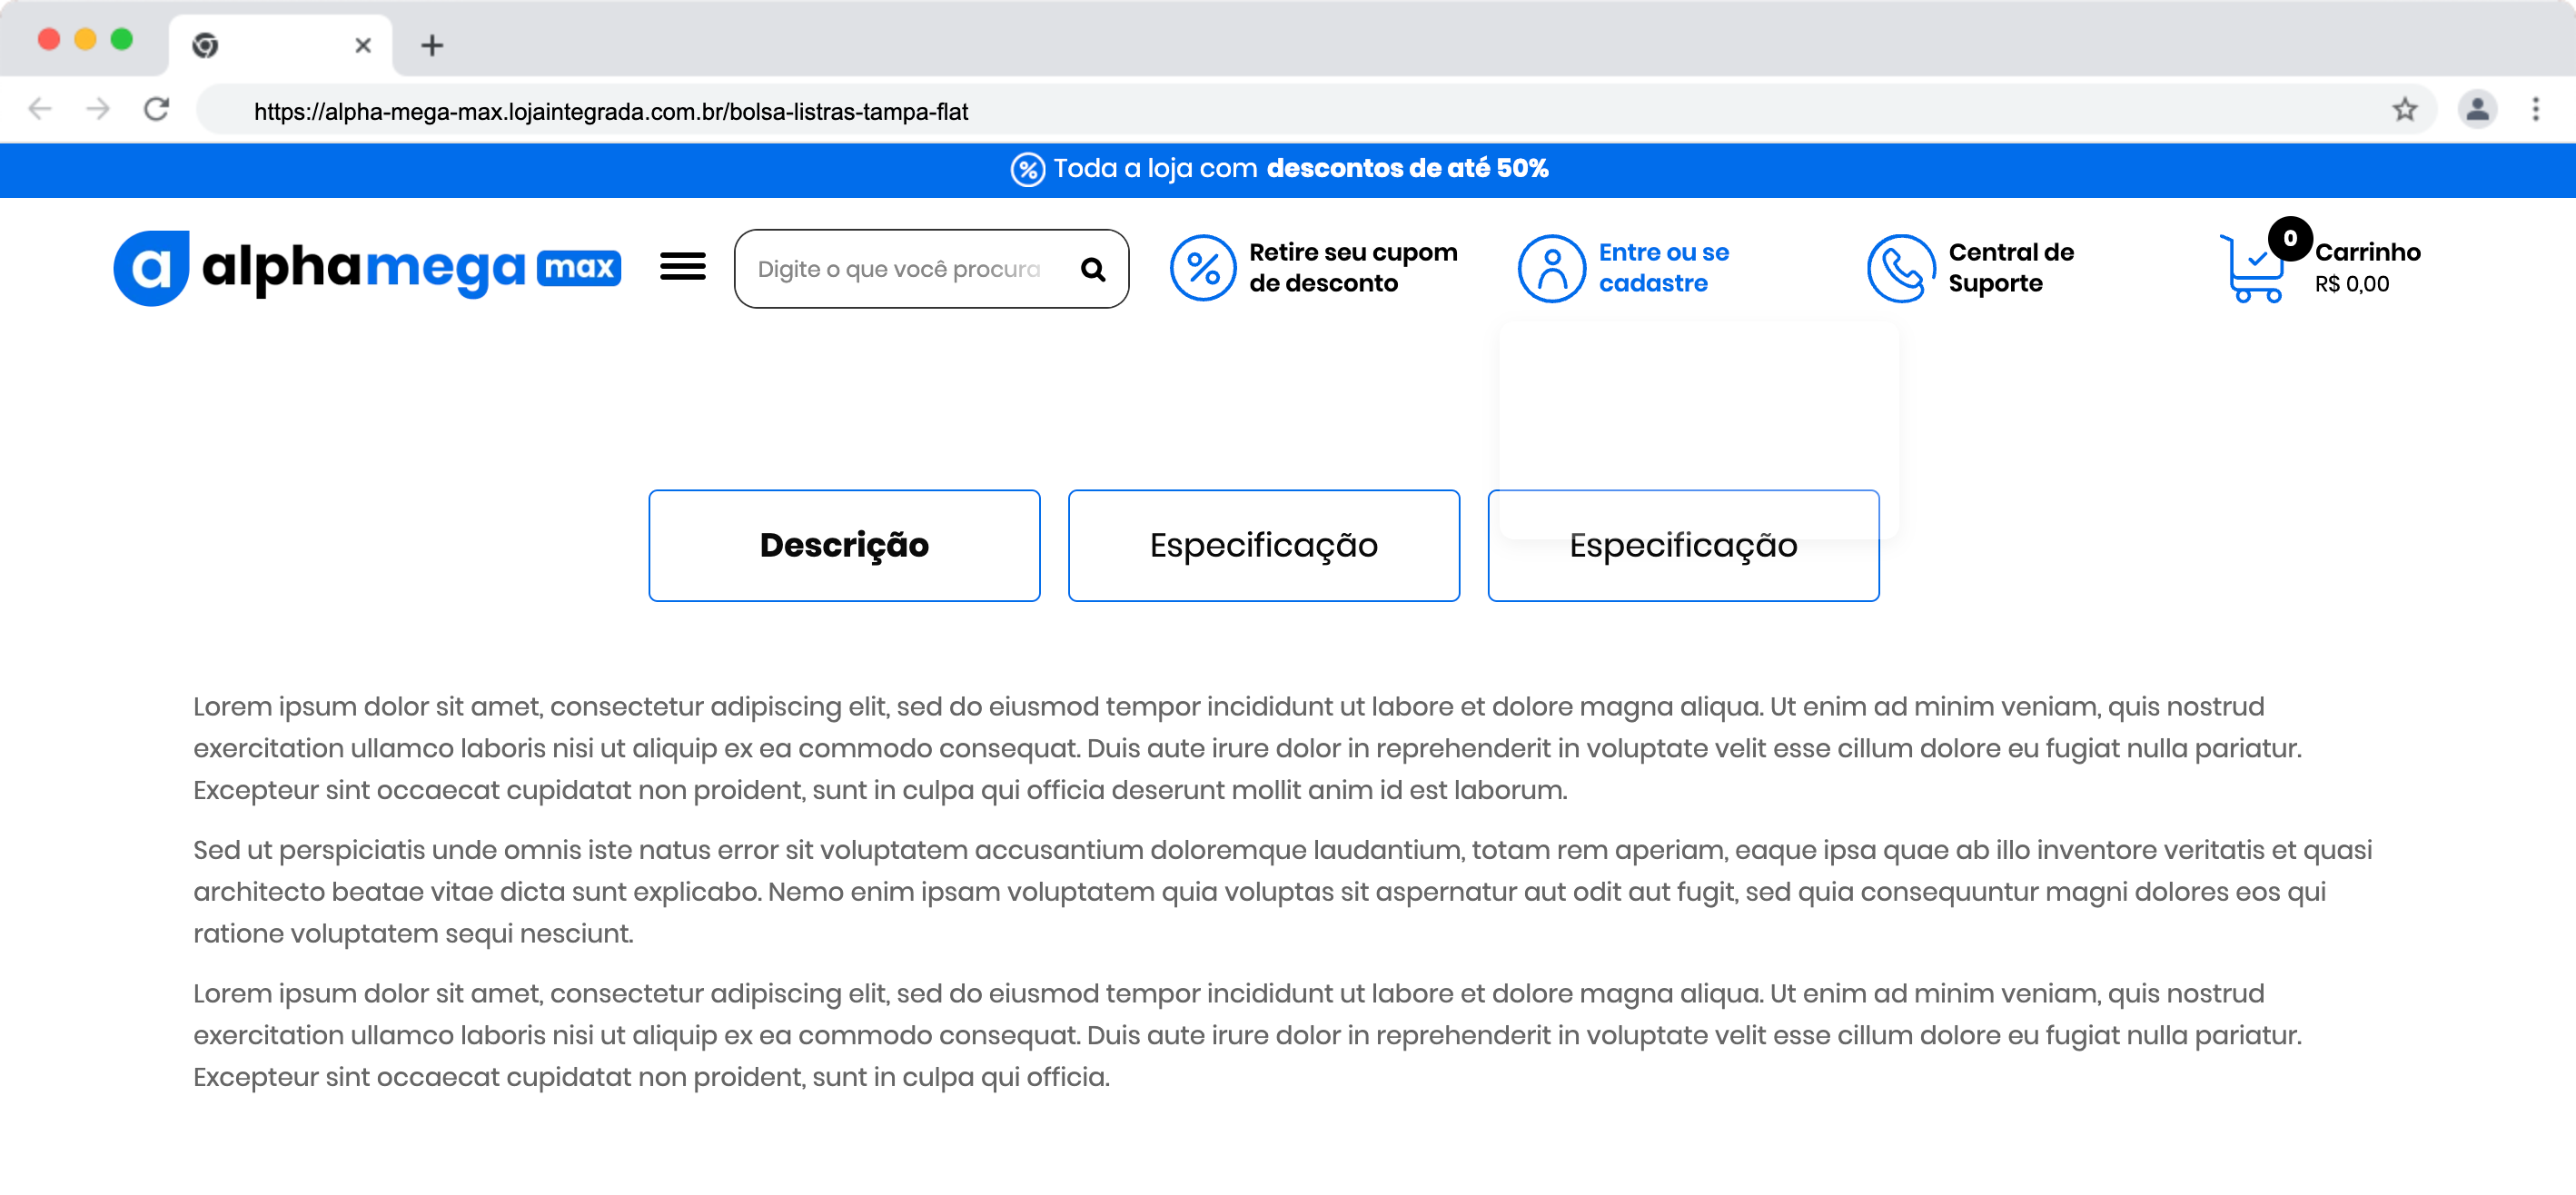
Task: Click the alphamega max logo
Action: 367,268
